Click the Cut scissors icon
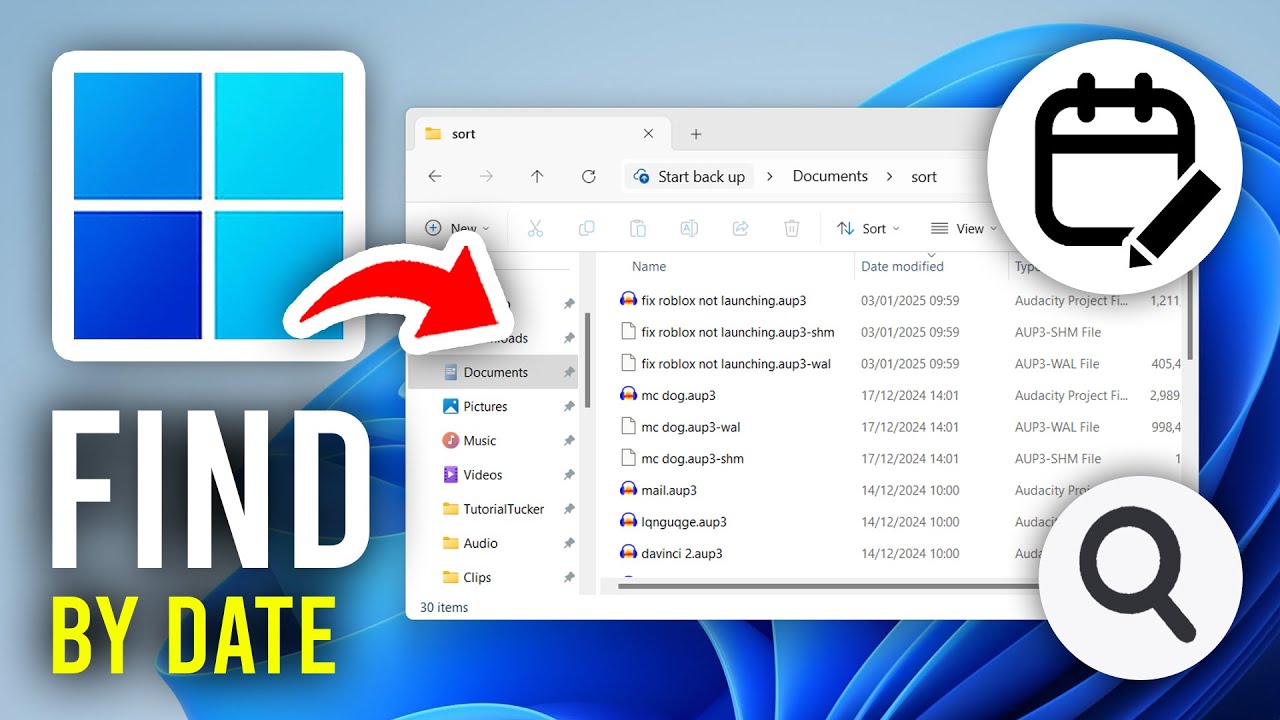Screen dimensions: 1280x720 (x=535, y=228)
